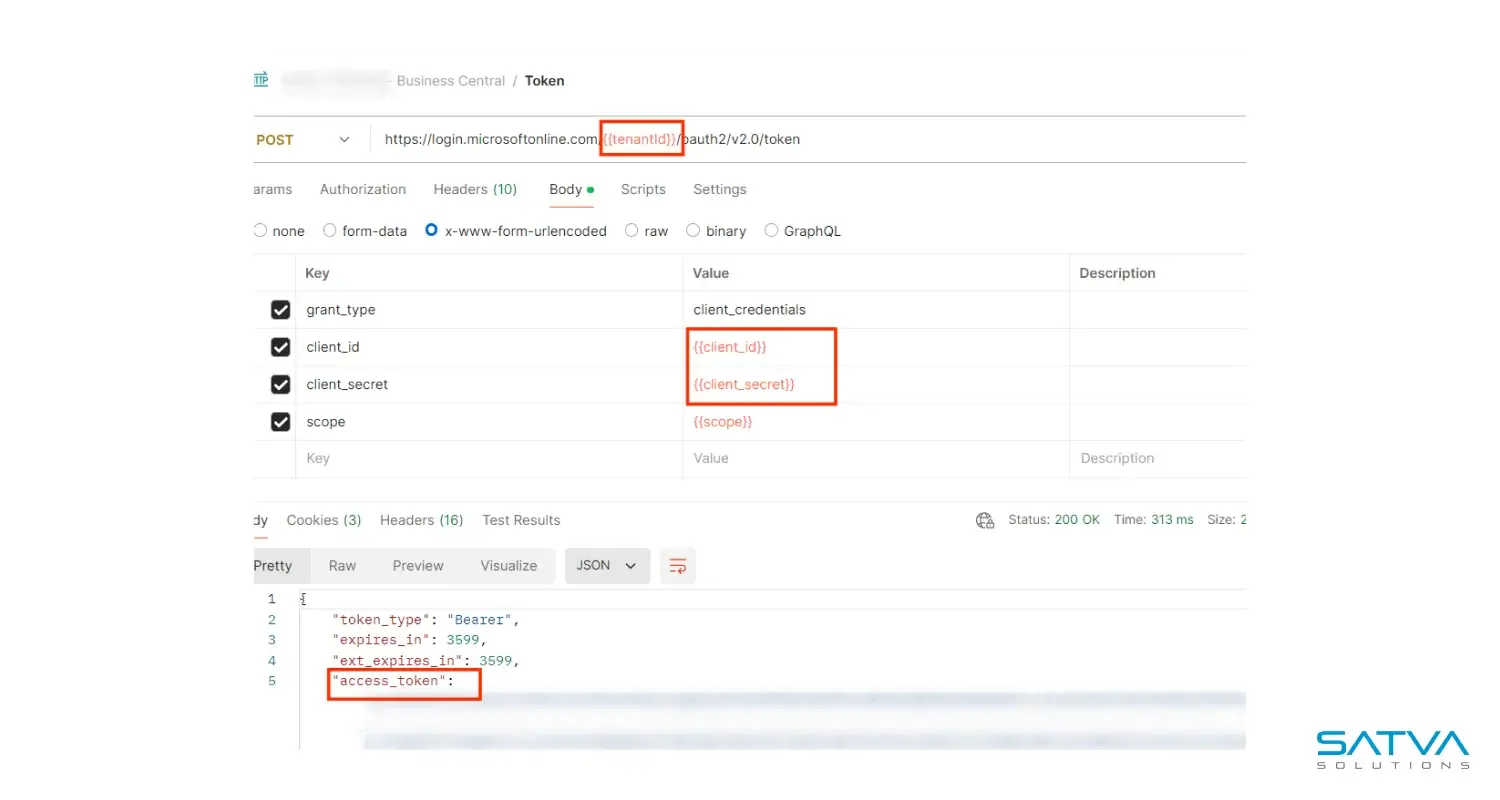Click the scope key cell

[x=489, y=422]
